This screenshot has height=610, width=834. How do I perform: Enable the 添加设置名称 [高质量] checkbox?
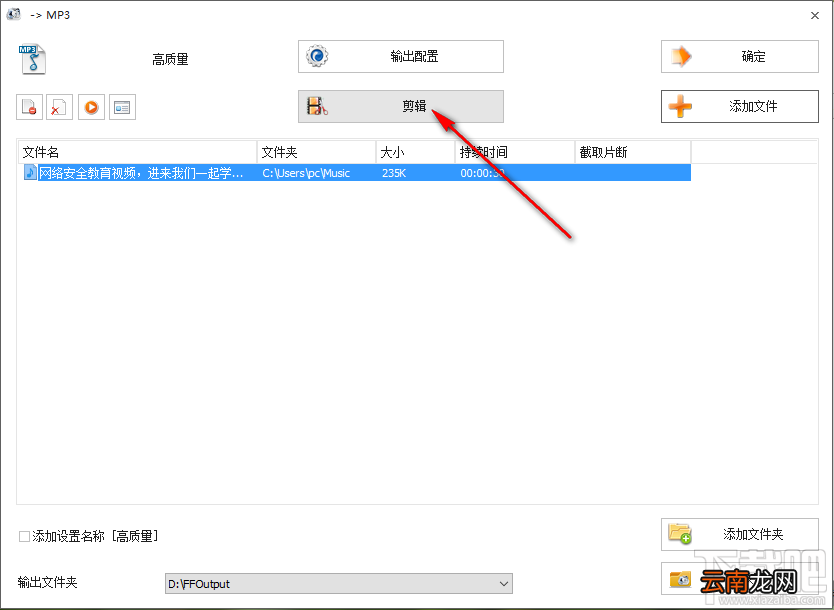pyautogui.click(x=24, y=536)
